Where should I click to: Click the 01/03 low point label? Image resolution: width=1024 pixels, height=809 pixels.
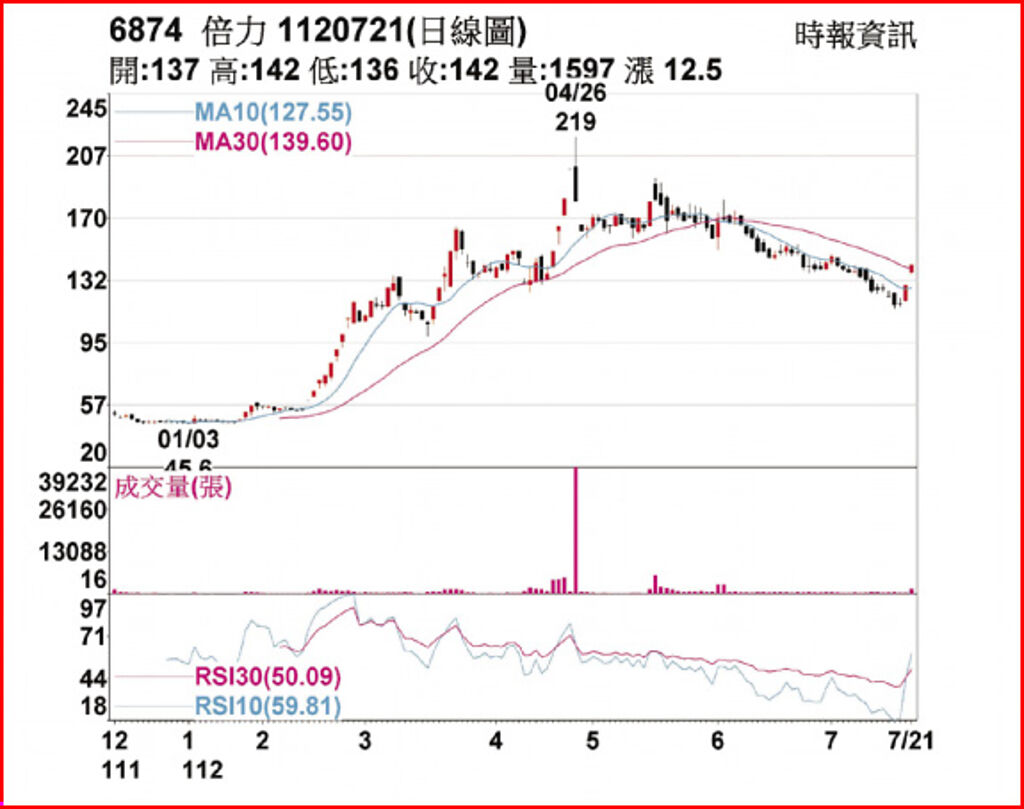coord(189,438)
